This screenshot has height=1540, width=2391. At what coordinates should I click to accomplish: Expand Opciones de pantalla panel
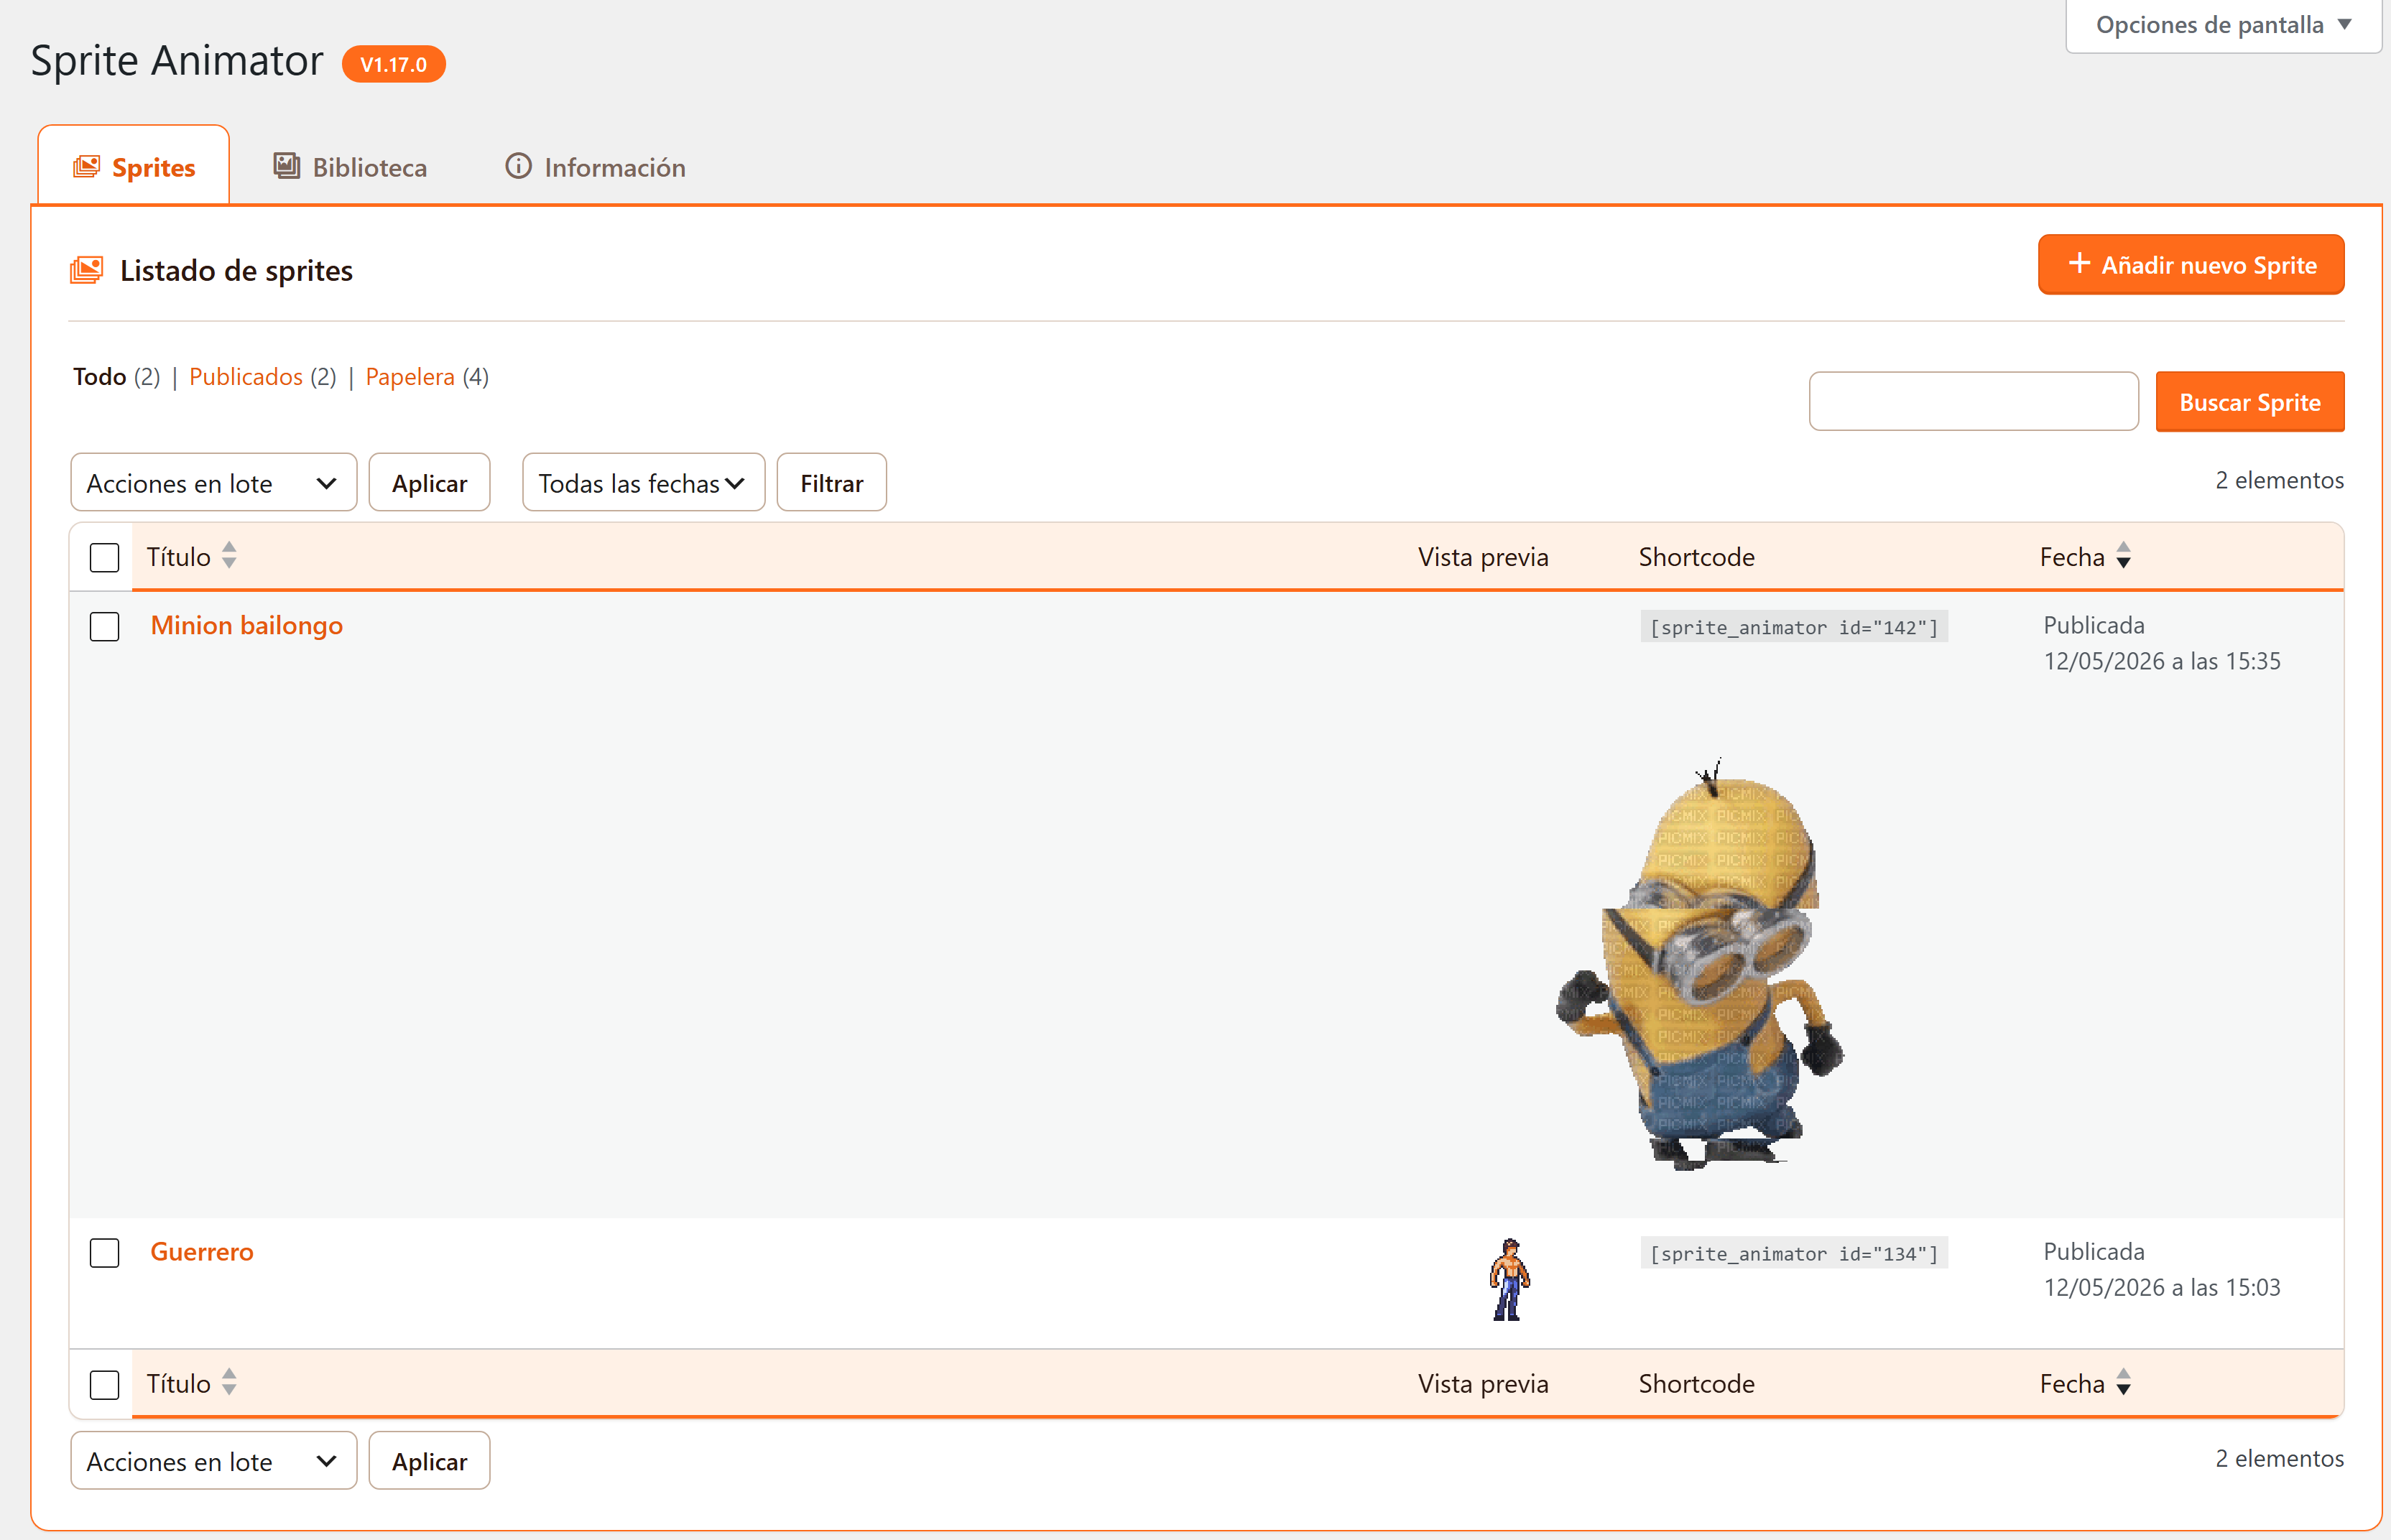(2223, 25)
